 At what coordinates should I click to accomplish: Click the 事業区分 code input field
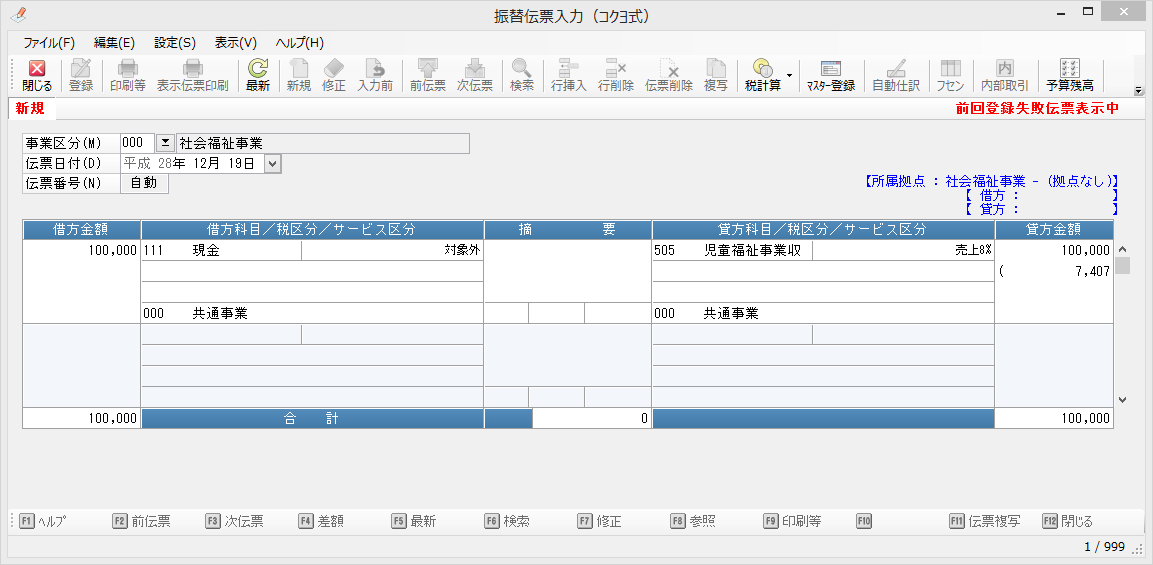138,143
